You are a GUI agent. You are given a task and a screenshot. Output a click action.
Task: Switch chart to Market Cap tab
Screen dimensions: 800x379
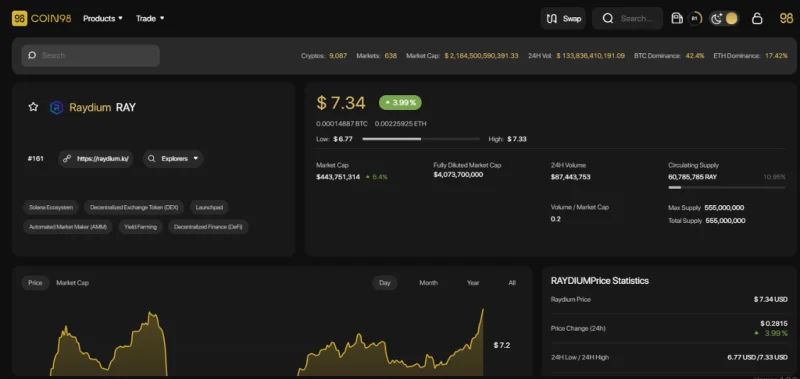(72, 283)
